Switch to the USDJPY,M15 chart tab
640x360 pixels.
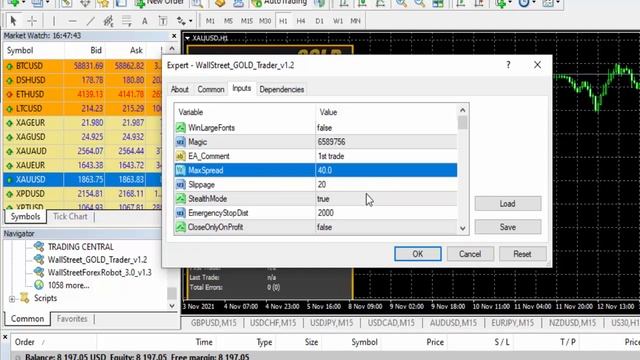(331, 323)
